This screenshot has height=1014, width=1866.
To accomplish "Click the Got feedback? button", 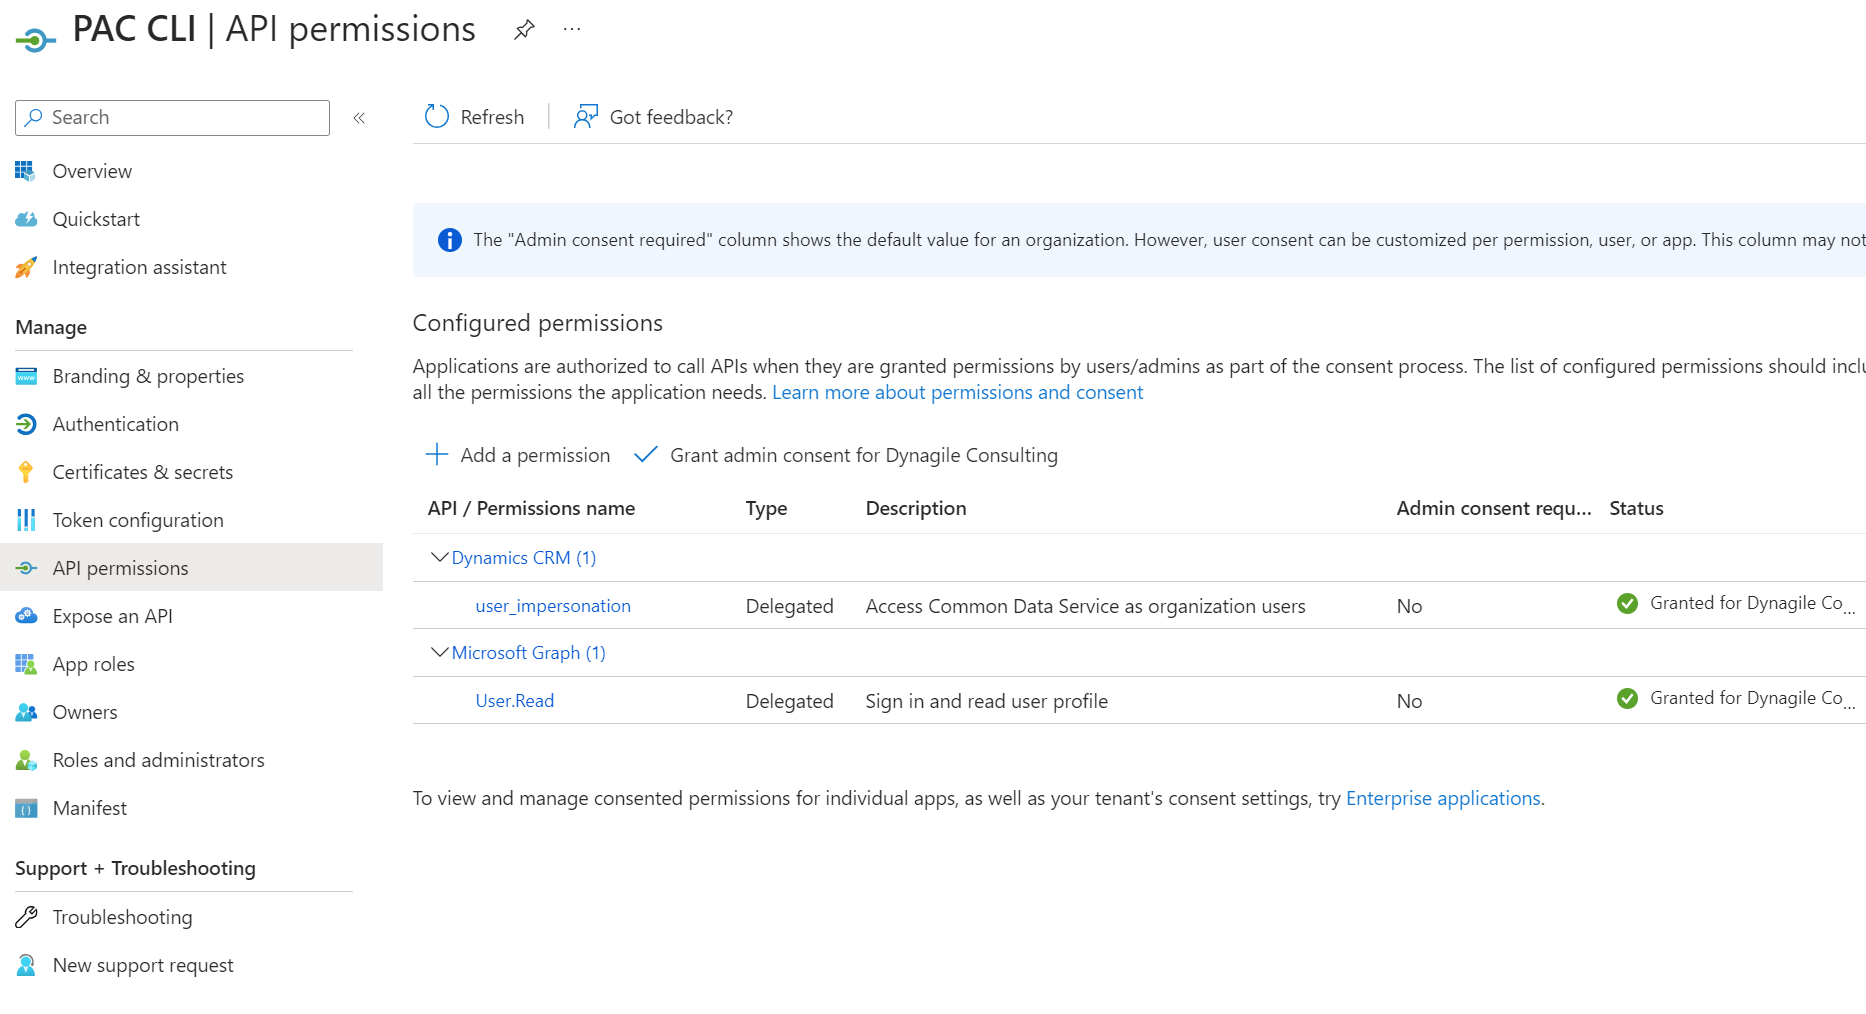I will click(x=654, y=117).
